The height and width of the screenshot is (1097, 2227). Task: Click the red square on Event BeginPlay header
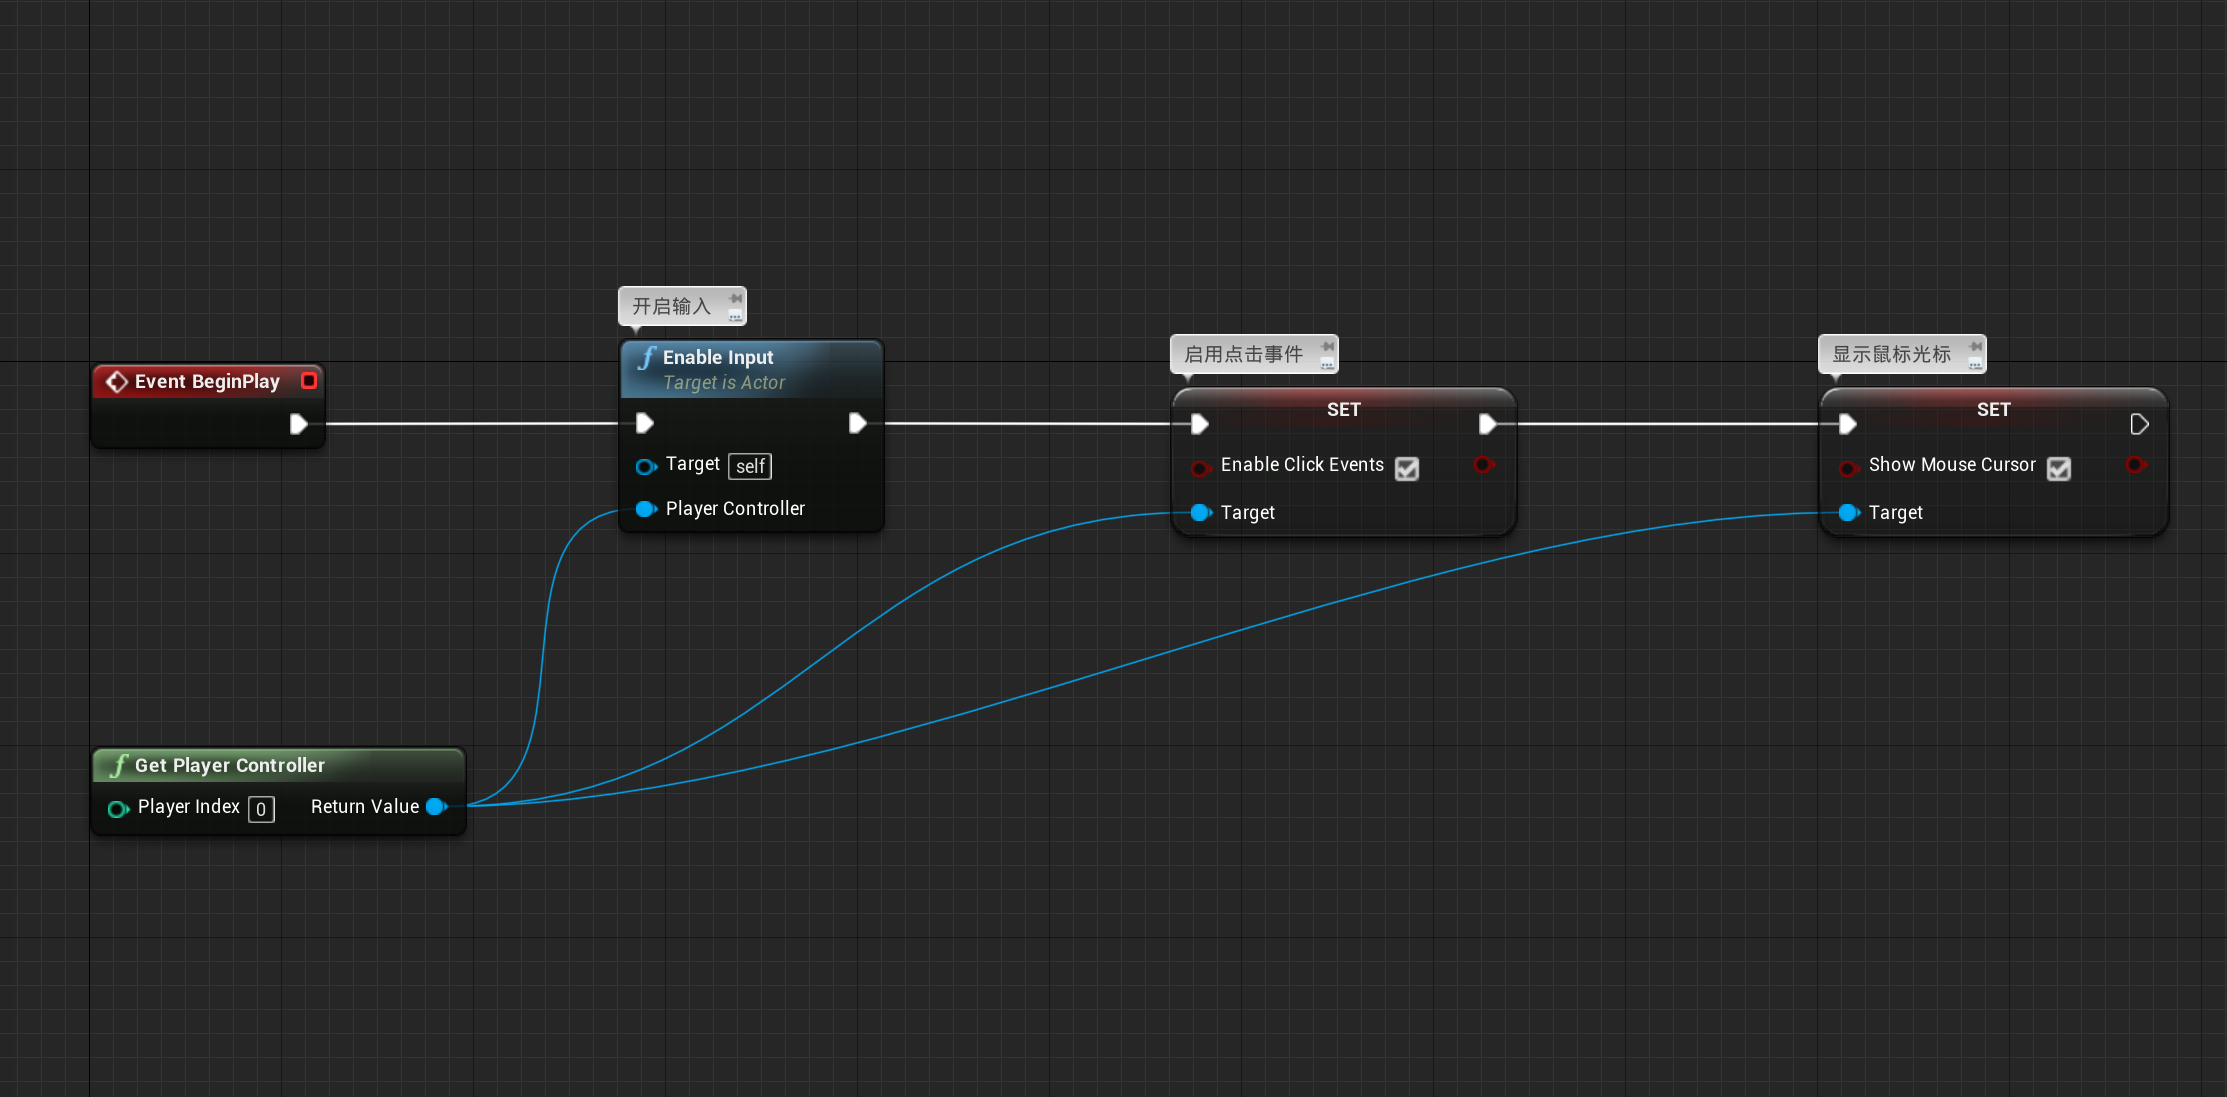click(309, 381)
